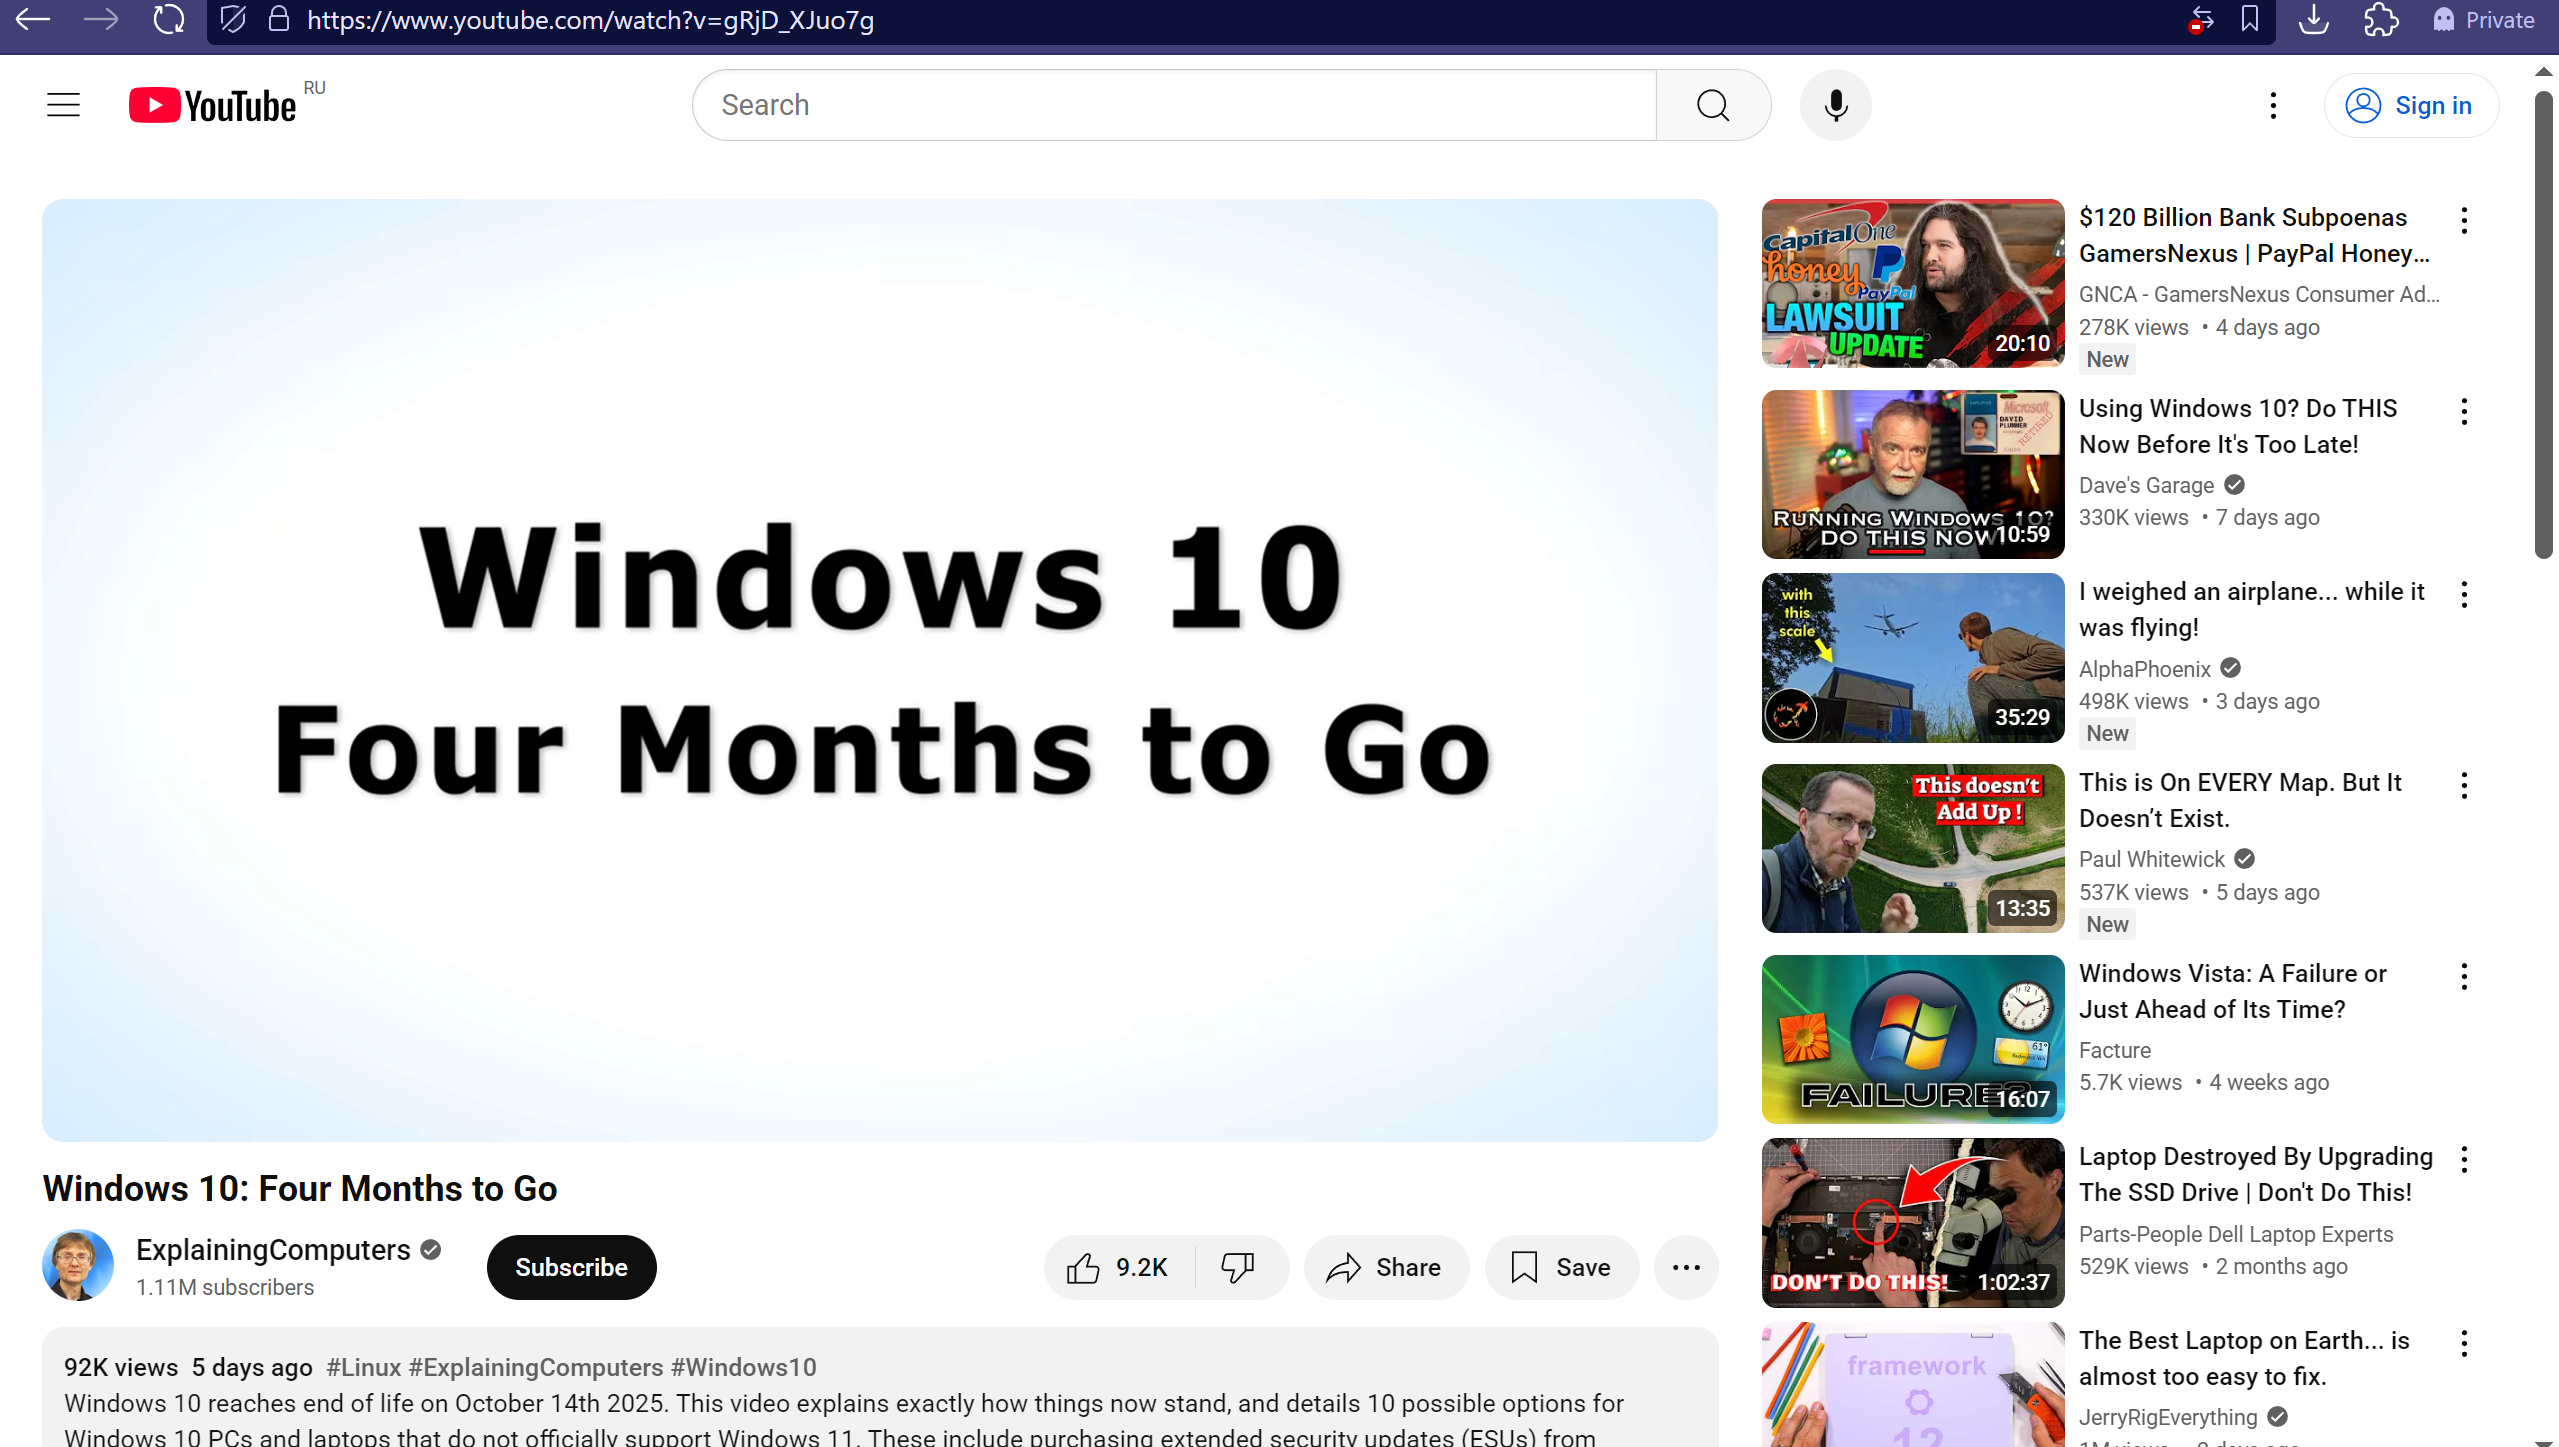Open options menu for airplane video
The image size is (2559, 1447).
point(2464,594)
